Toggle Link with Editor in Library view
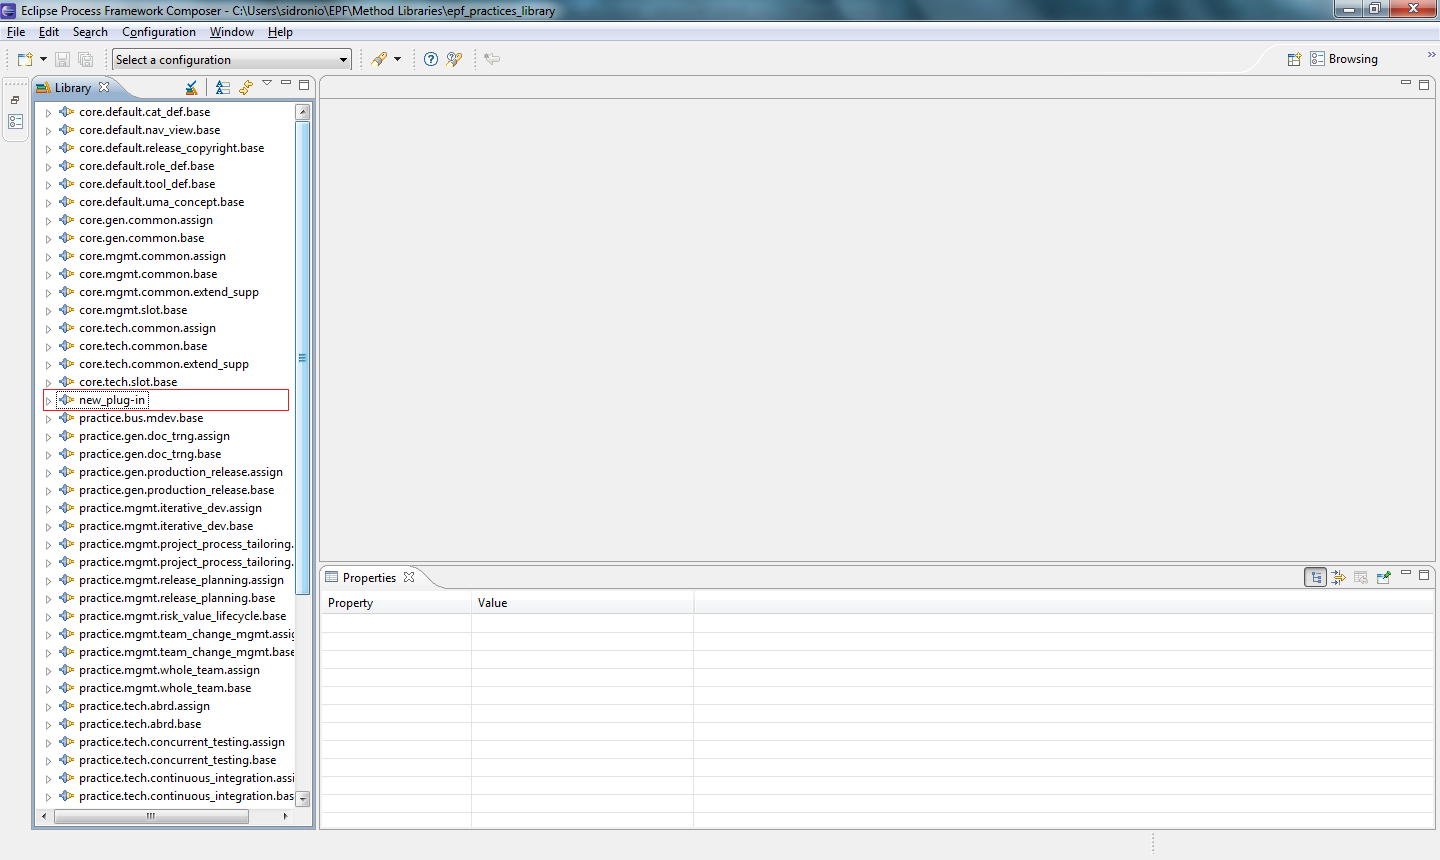 point(245,88)
